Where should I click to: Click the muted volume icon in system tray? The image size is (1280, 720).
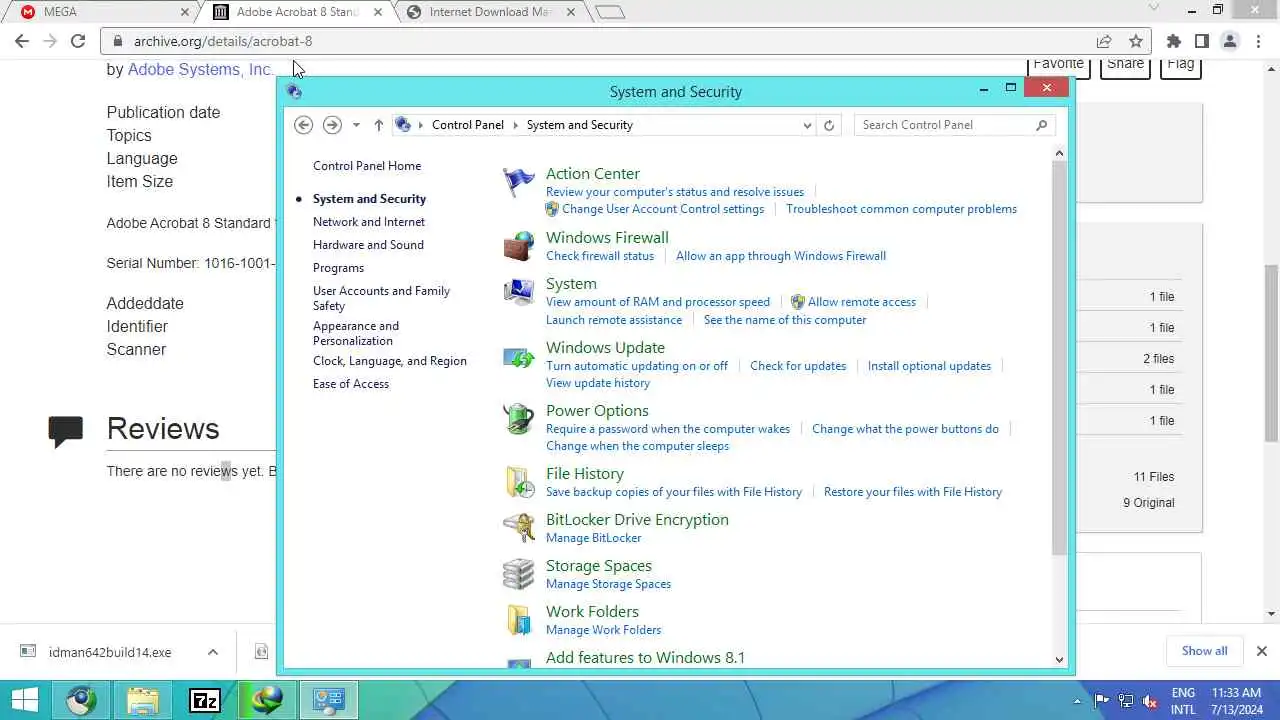tap(1150, 701)
